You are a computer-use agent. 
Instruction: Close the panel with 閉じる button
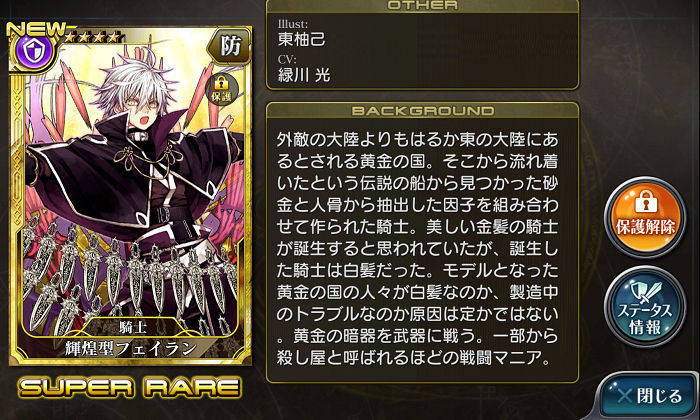(648, 396)
